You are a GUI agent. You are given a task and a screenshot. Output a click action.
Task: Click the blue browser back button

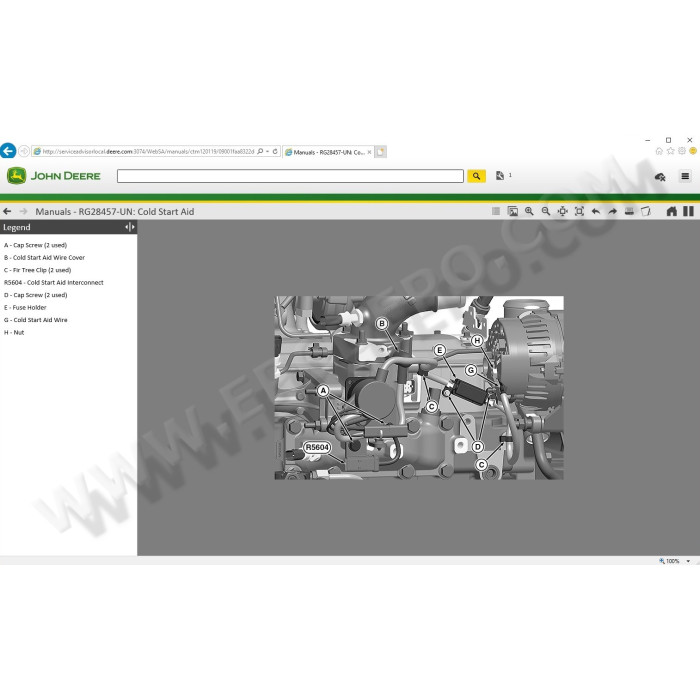pos(8,151)
